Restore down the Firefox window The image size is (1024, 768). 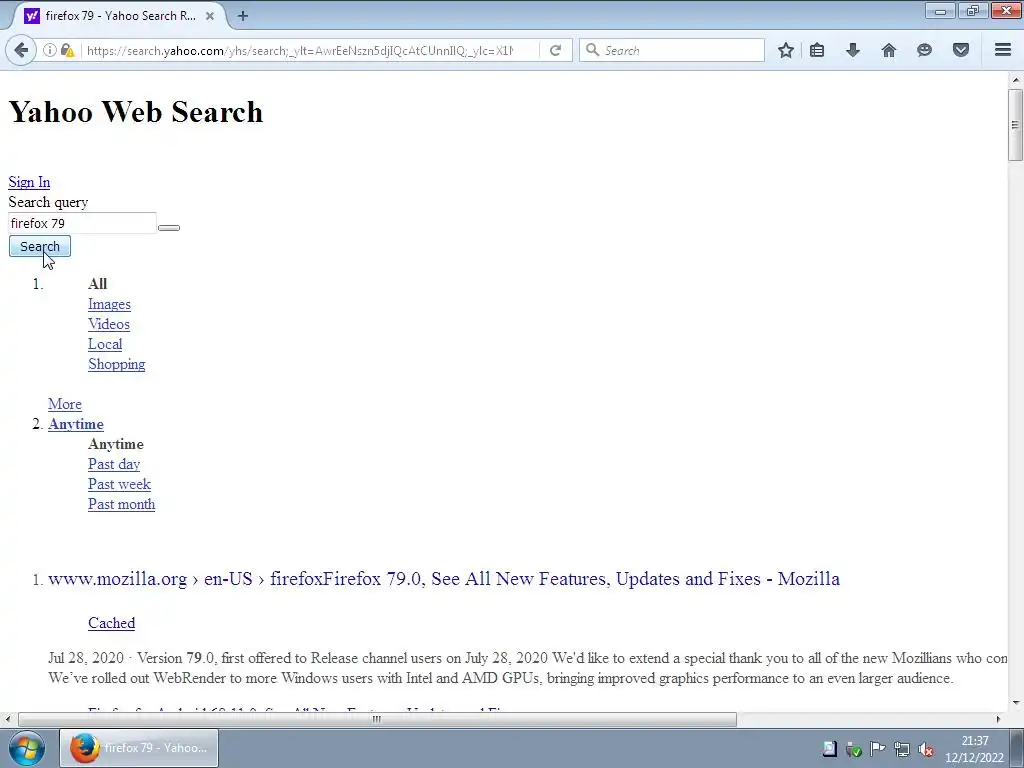tap(973, 10)
